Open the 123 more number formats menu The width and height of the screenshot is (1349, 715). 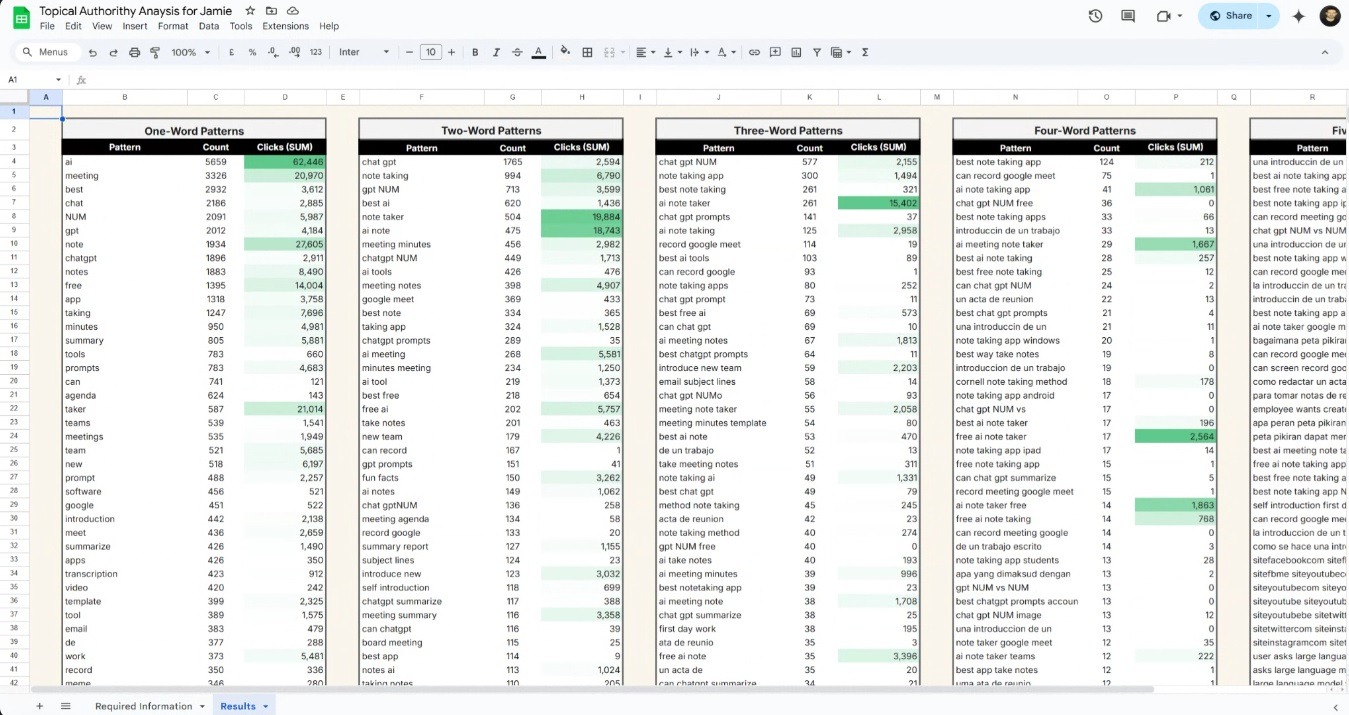coord(316,52)
